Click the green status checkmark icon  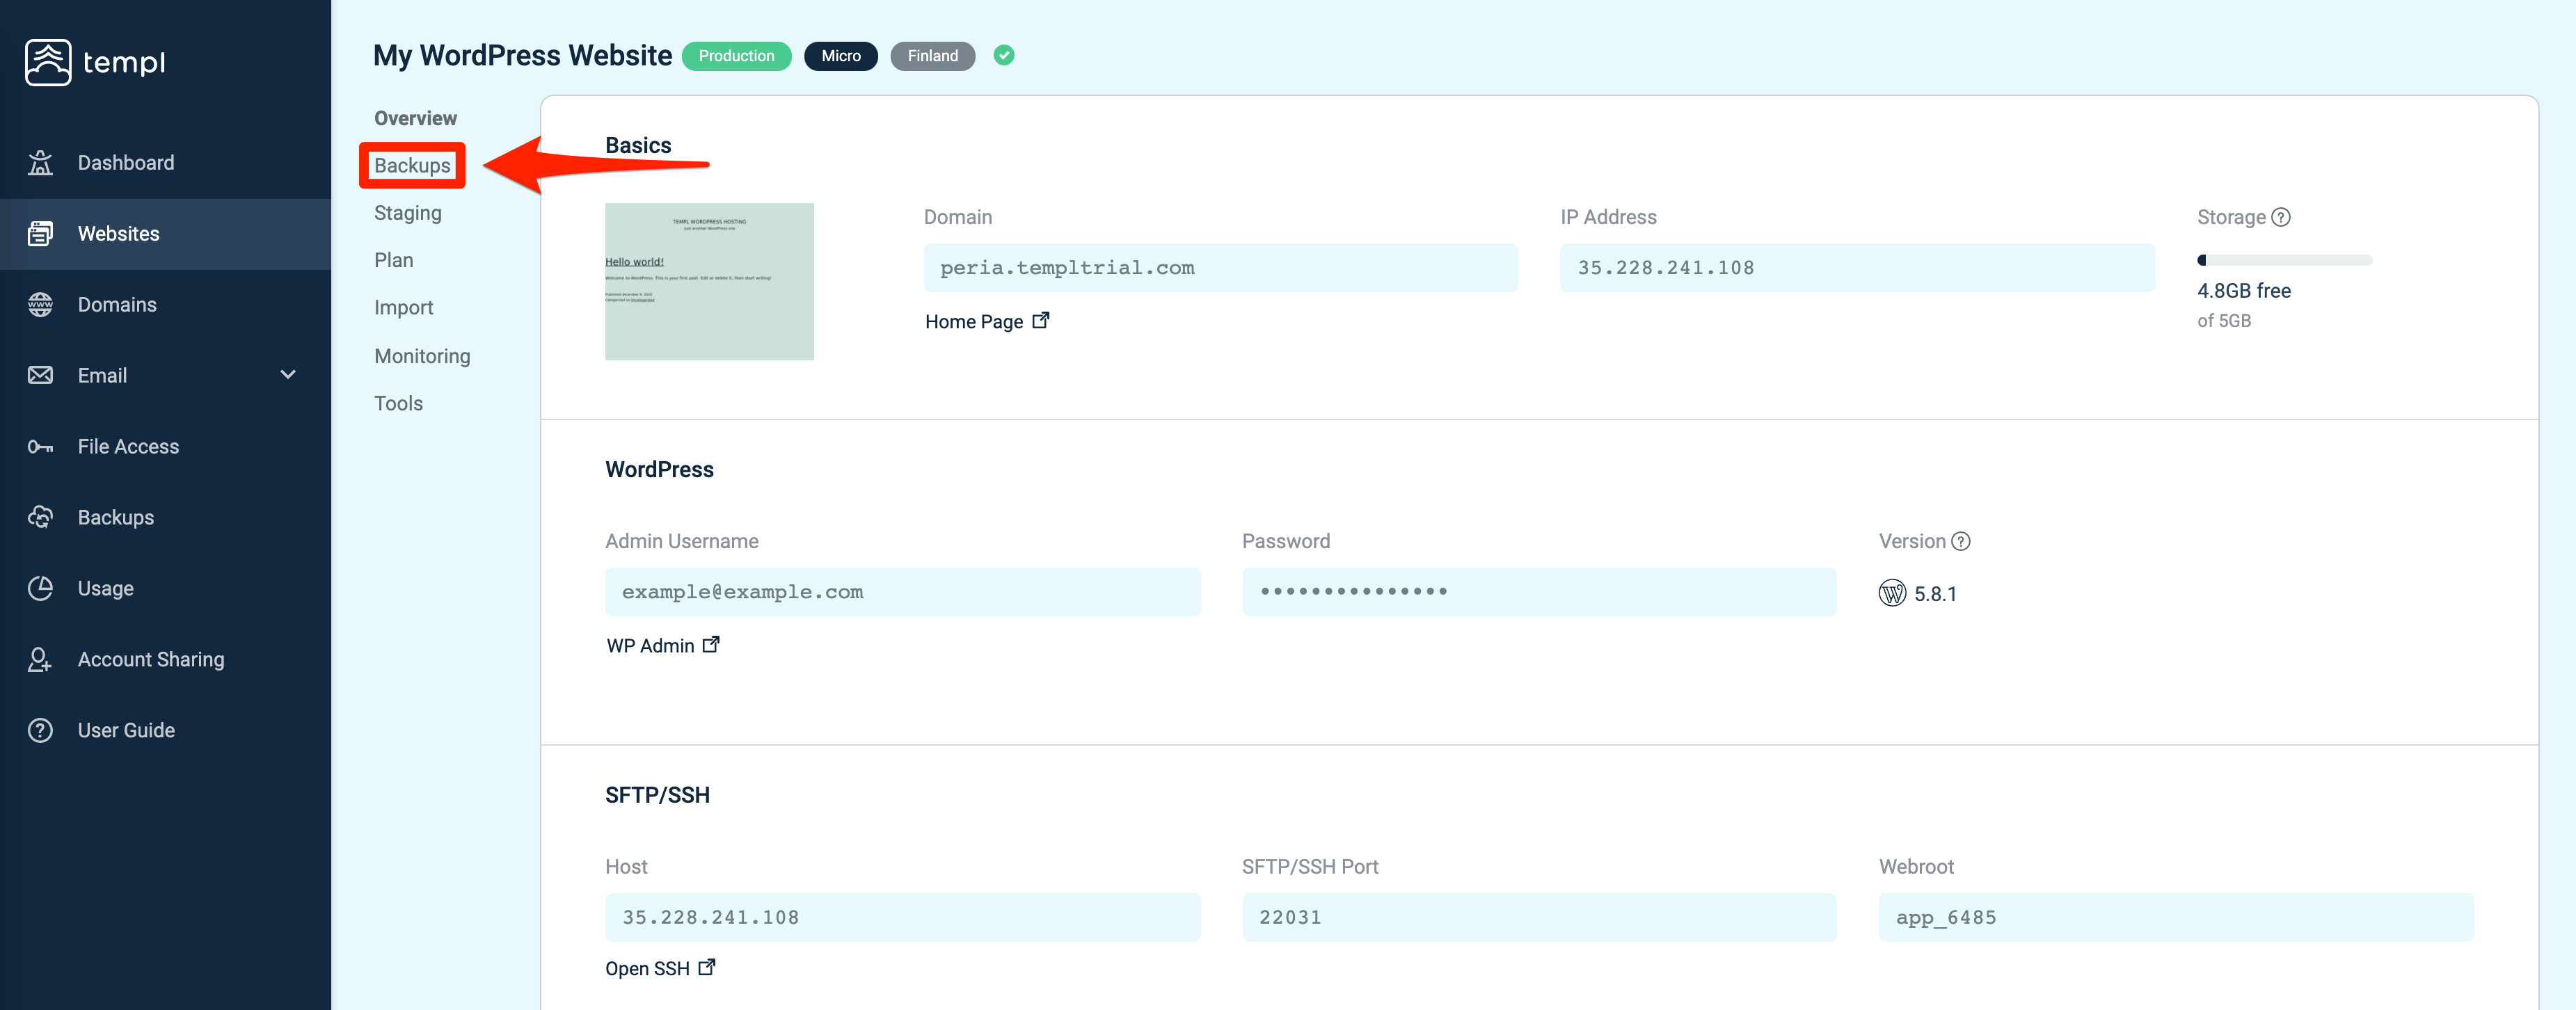(x=1004, y=55)
